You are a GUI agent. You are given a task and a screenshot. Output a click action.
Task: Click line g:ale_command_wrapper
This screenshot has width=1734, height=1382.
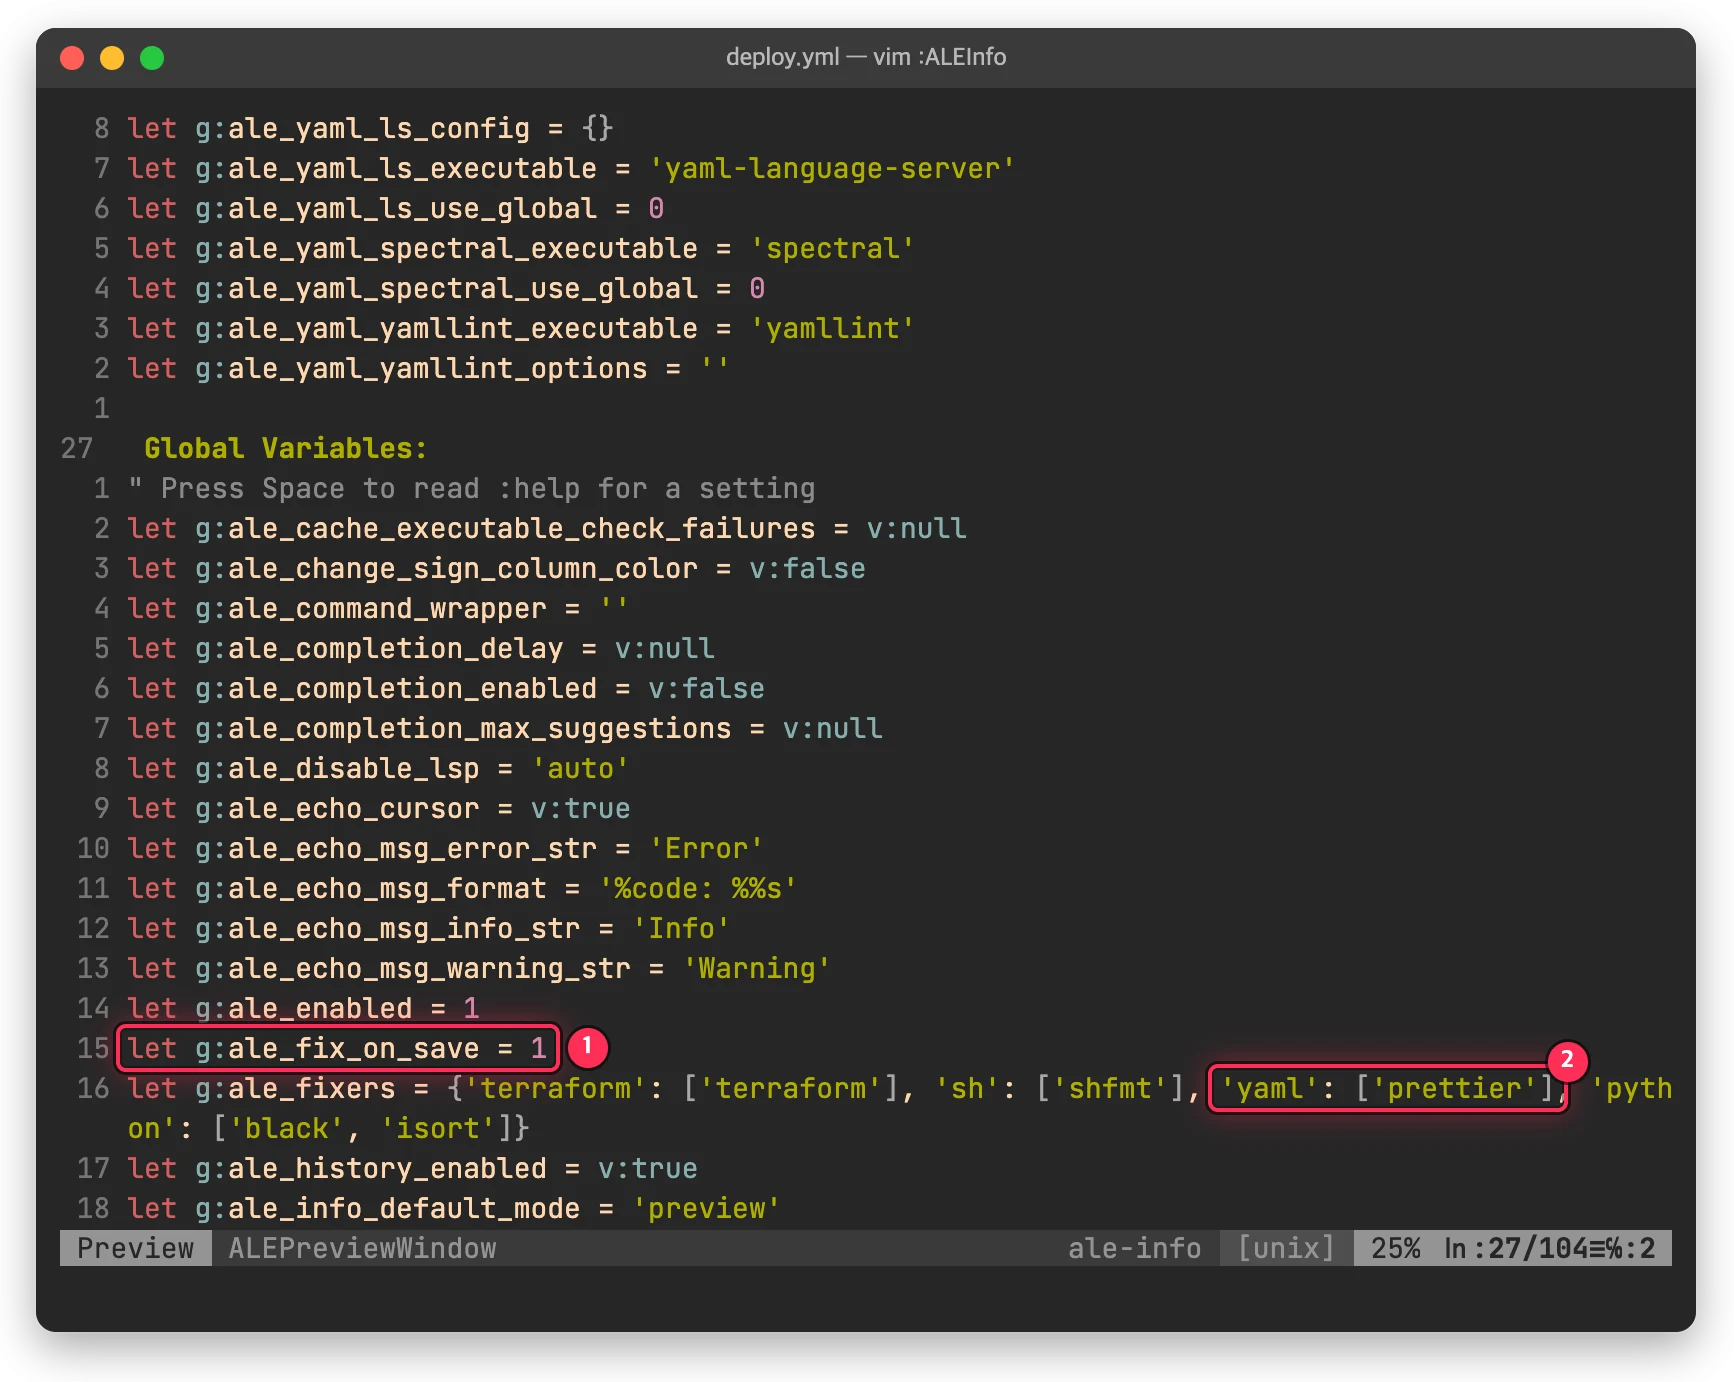coord(378,608)
